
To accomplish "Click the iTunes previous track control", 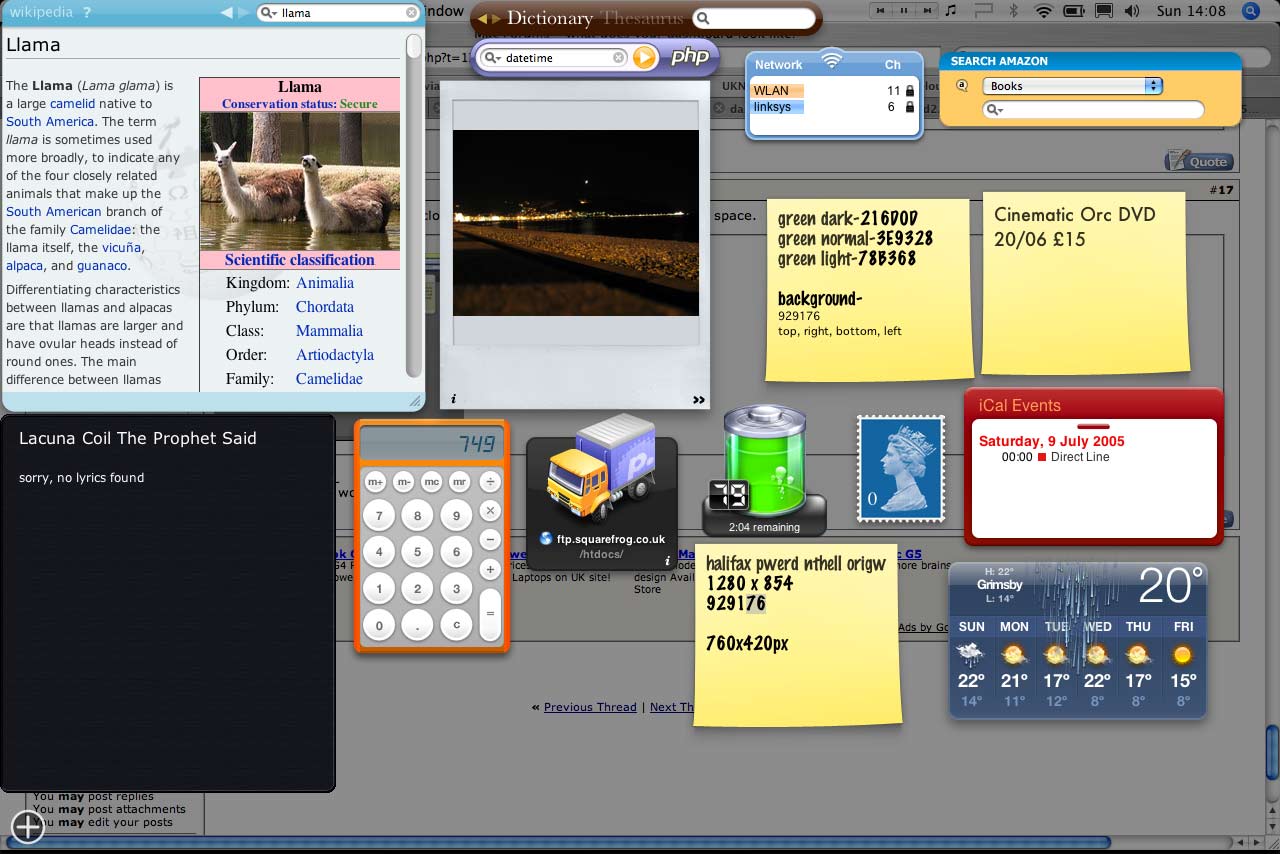I will (x=882, y=11).
